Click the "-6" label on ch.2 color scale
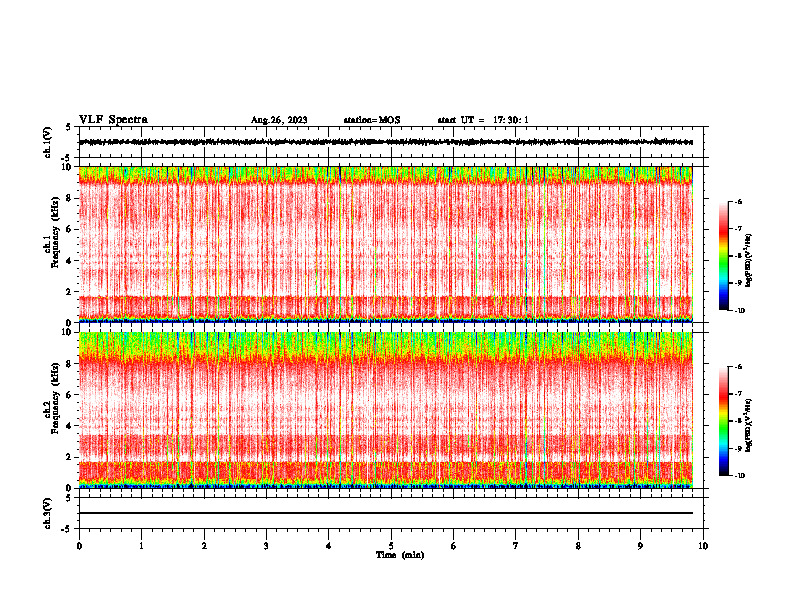Screen dimensions: 792x612 click(x=739, y=367)
